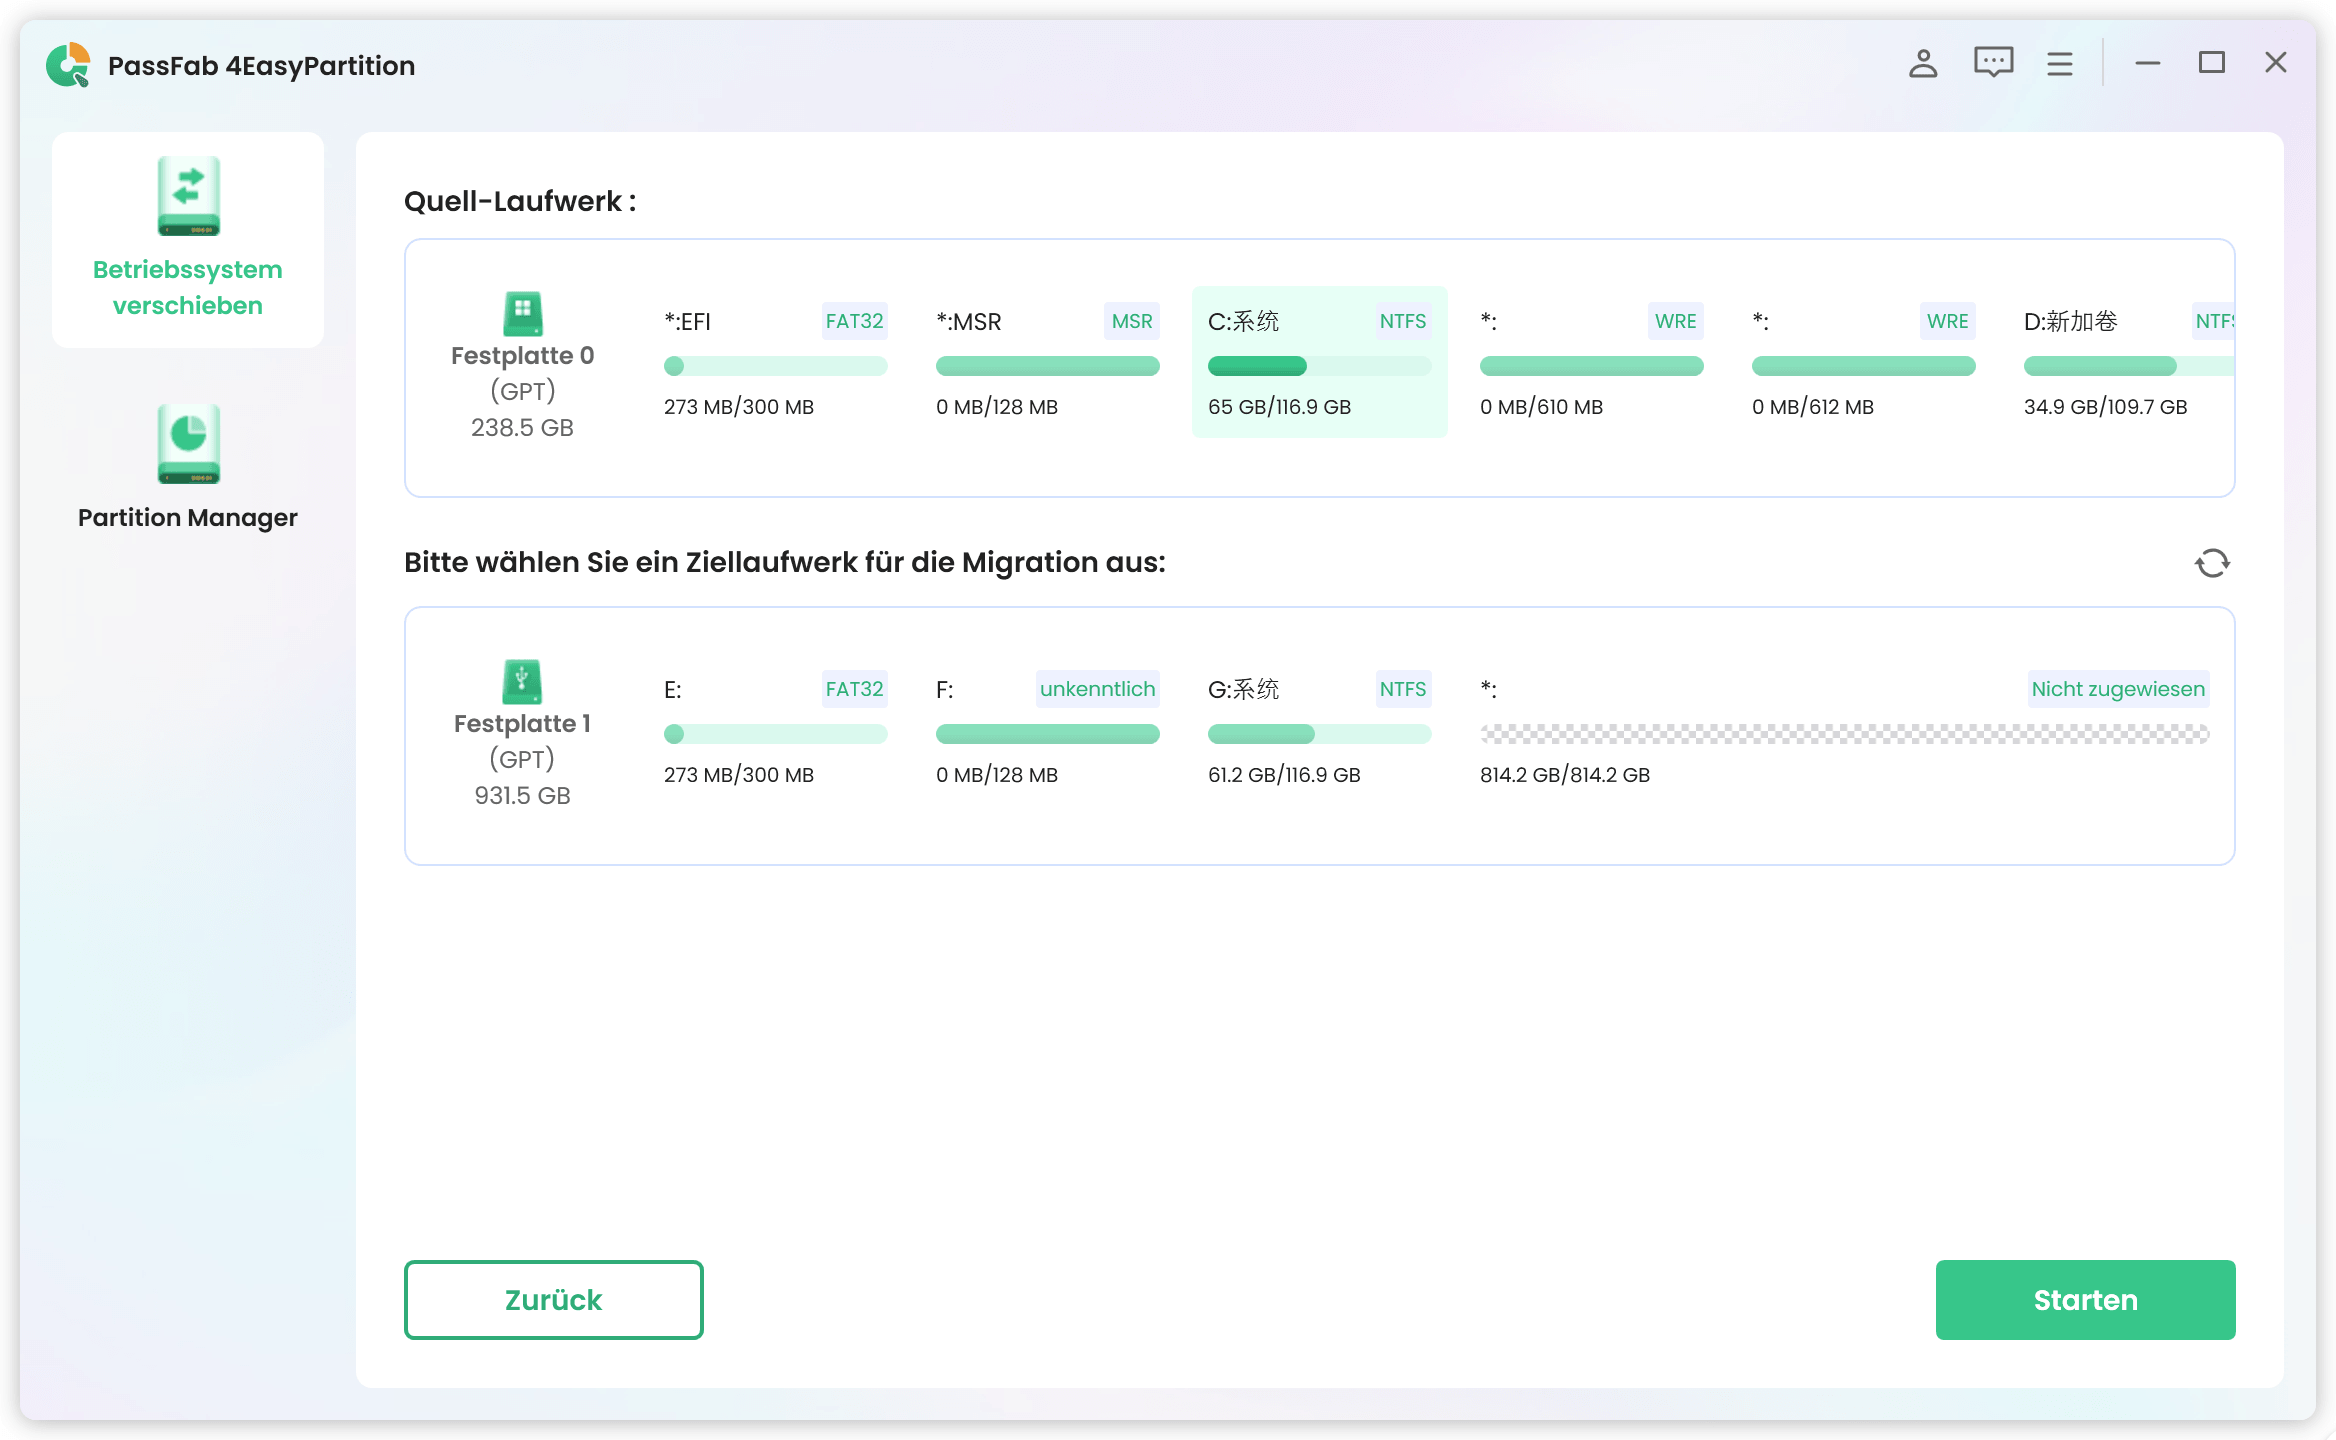2336x1440 pixels.
Task: Select the EFI partition on Festplatte 0
Action: coord(775,362)
